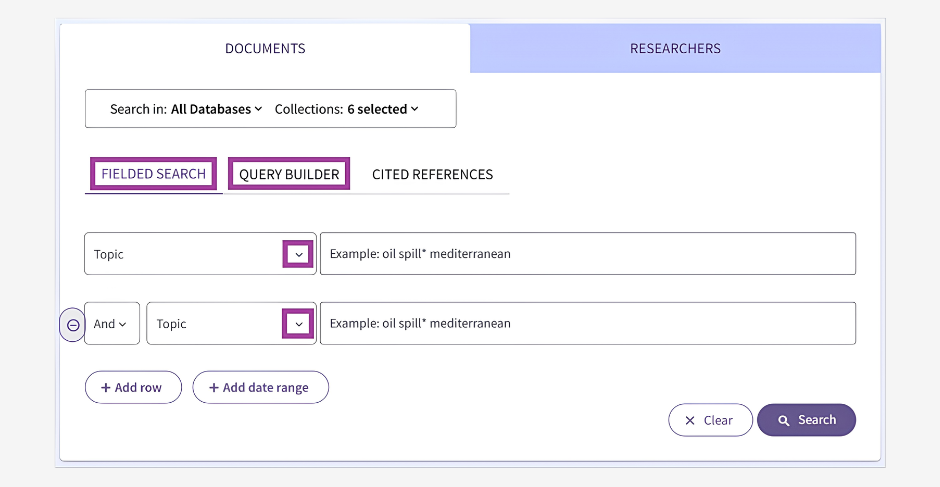
Task: Open the All Databases selector
Action: pyautogui.click(x=216, y=109)
